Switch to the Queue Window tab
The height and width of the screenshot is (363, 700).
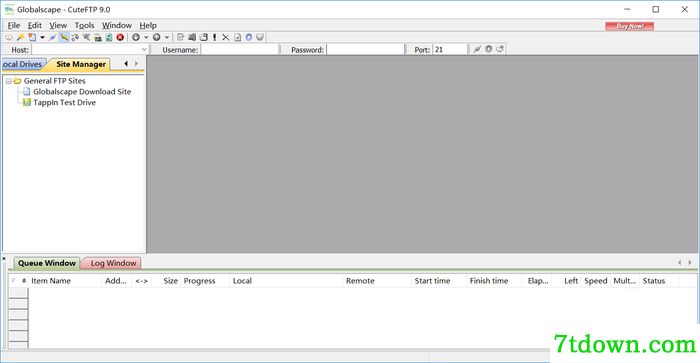(47, 263)
